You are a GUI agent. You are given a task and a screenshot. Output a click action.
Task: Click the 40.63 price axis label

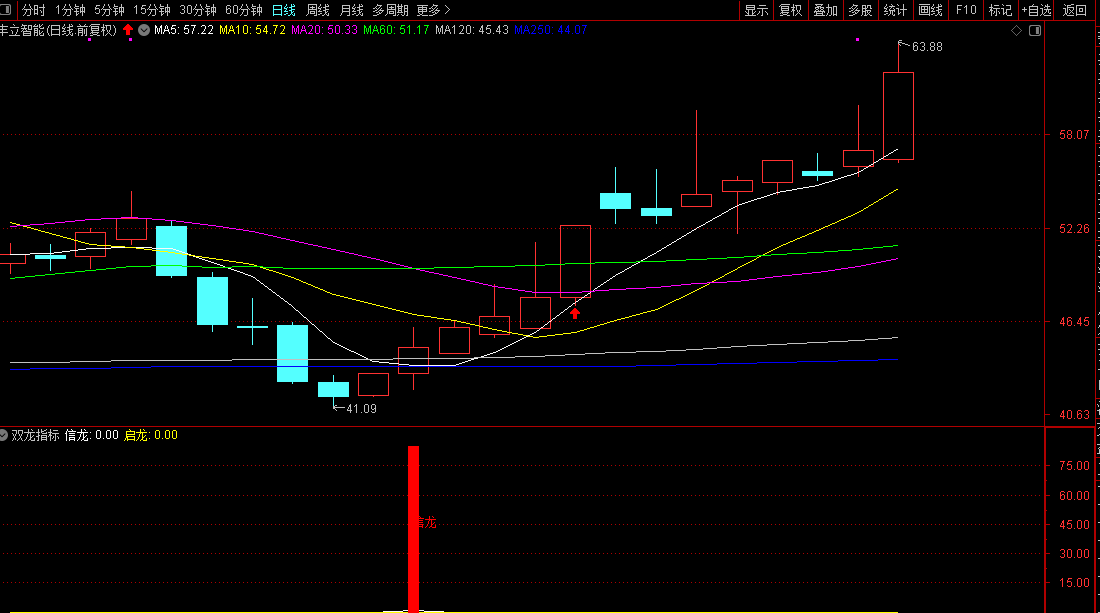[1074, 415]
